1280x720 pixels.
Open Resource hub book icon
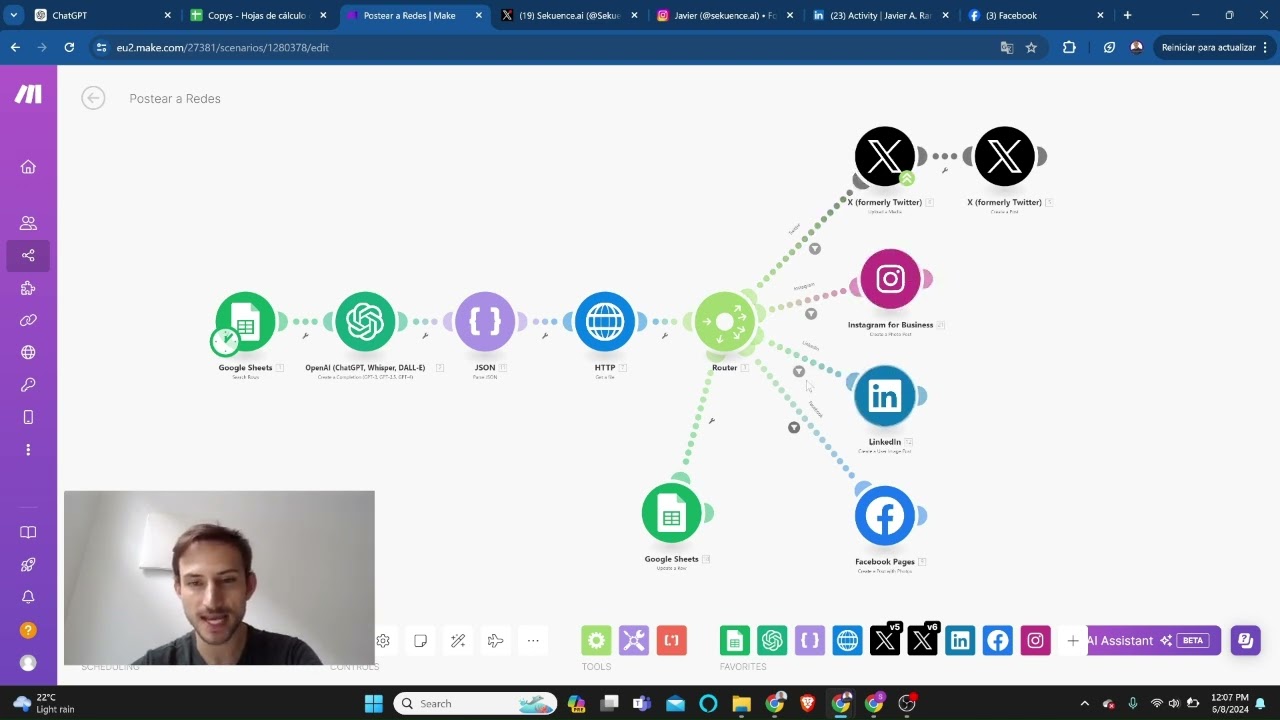coord(28,533)
